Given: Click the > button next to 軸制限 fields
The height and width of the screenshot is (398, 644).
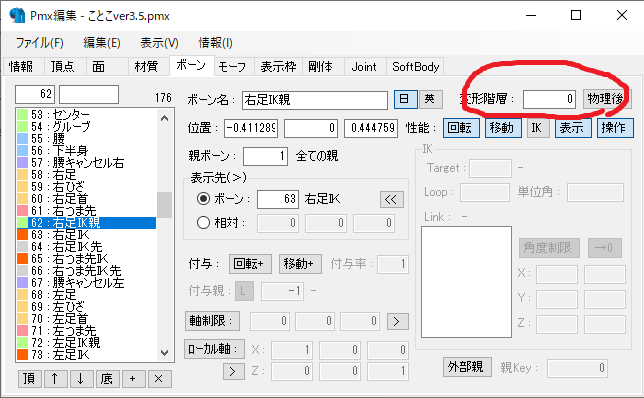Looking at the screenshot, I should 397,321.
